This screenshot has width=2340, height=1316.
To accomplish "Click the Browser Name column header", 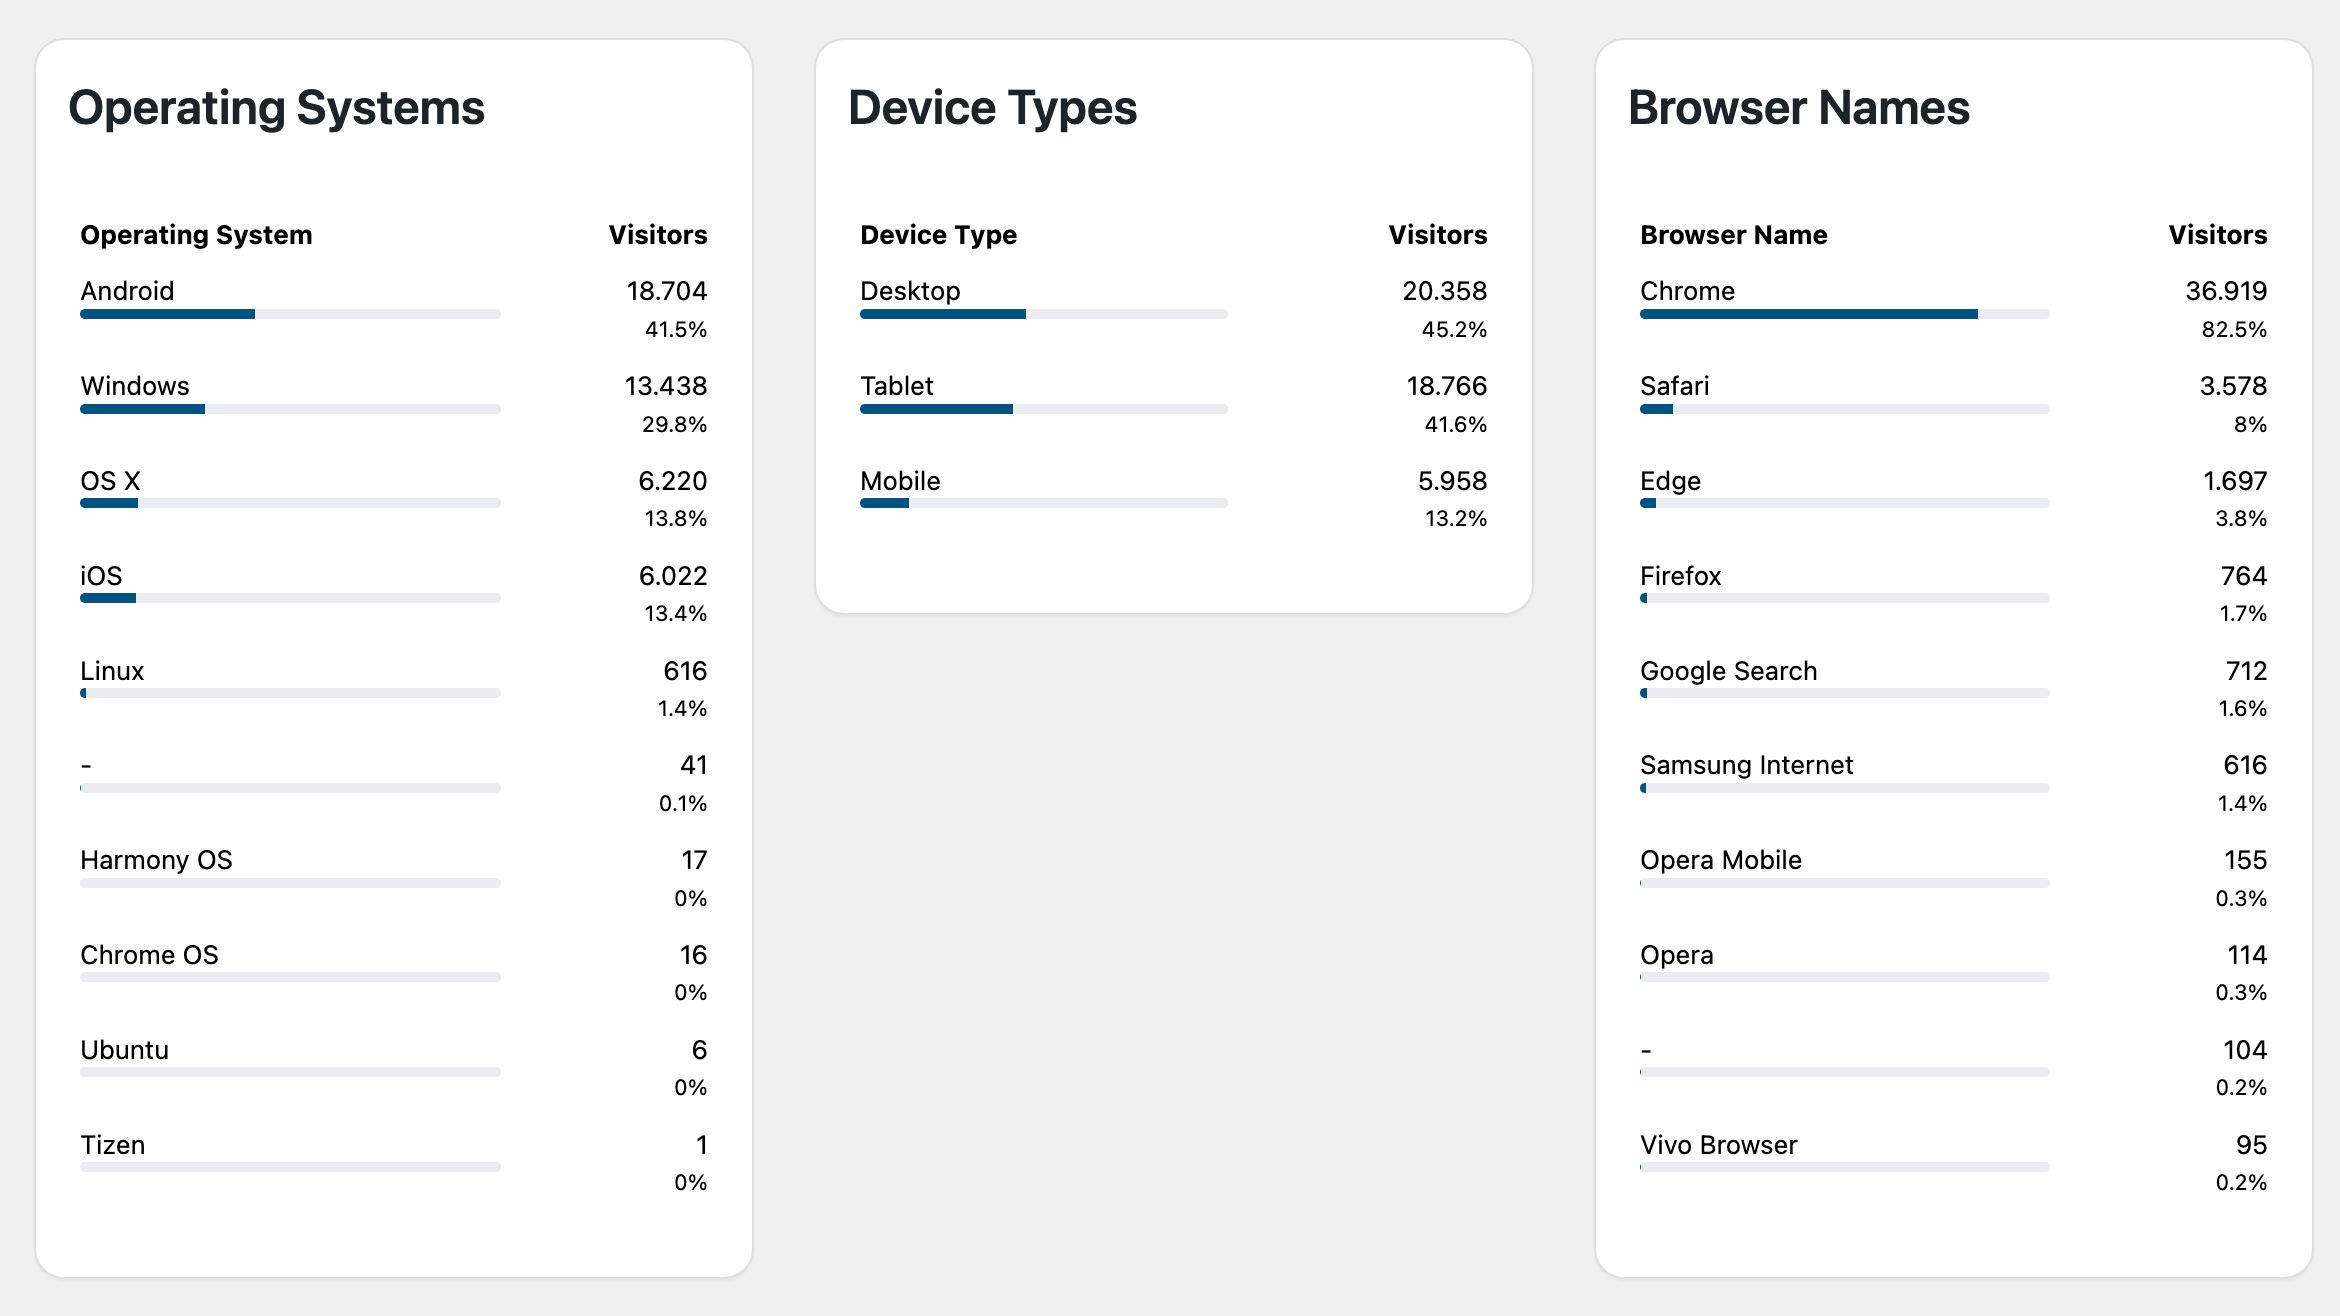I will [x=1733, y=235].
